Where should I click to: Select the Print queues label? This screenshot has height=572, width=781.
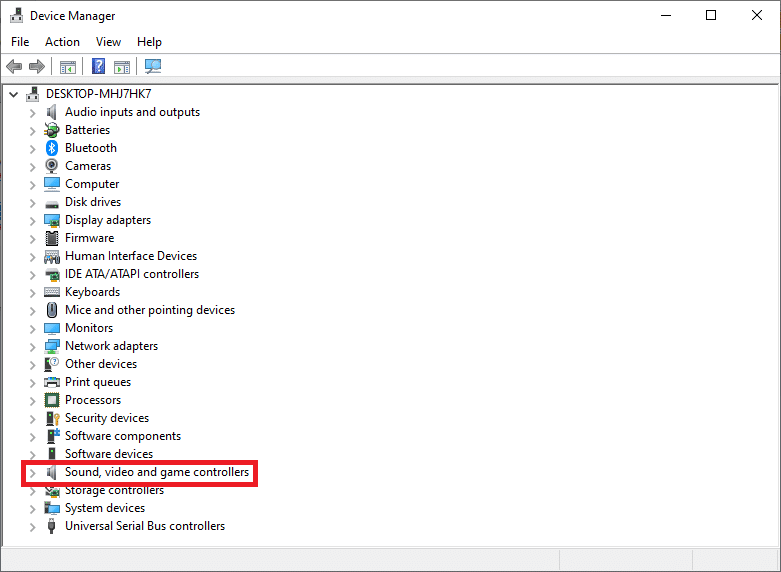(x=98, y=382)
